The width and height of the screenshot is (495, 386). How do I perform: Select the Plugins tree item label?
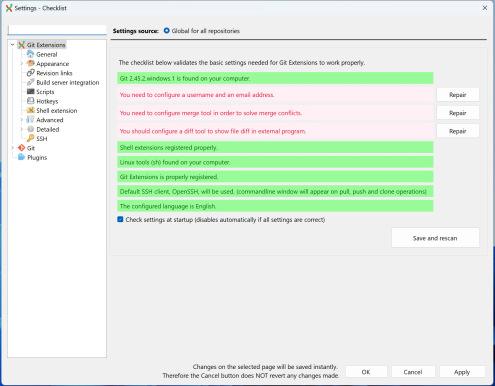pyautogui.click(x=37, y=157)
